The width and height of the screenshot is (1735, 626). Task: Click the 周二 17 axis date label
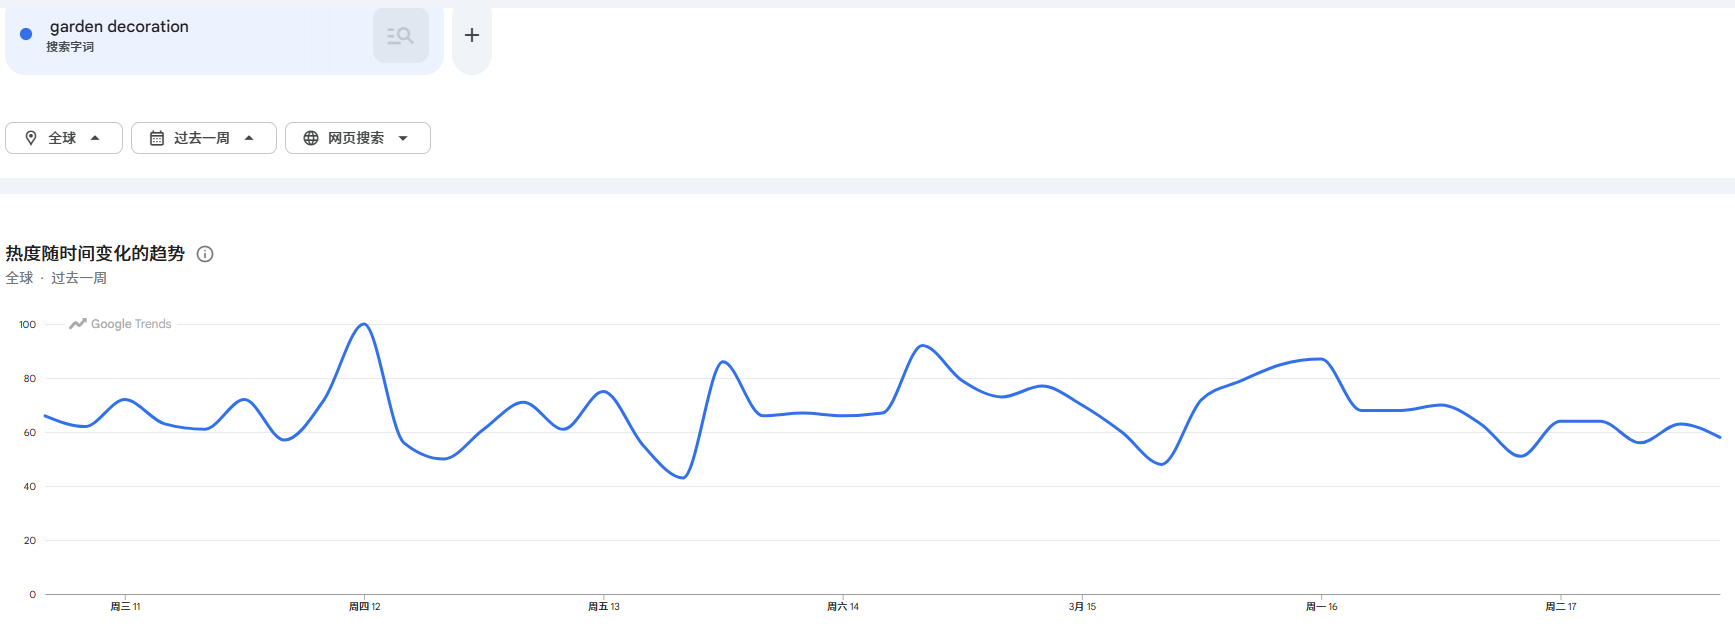[1560, 607]
